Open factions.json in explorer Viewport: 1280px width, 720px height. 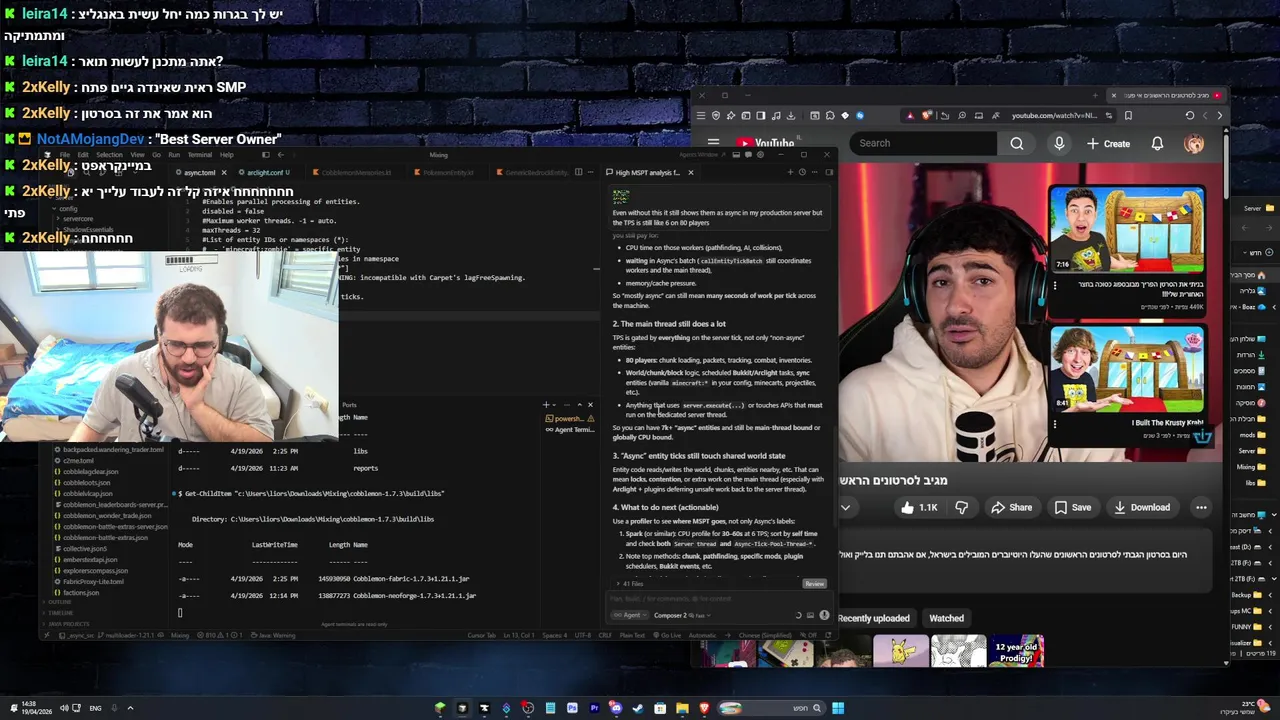[x=81, y=593]
